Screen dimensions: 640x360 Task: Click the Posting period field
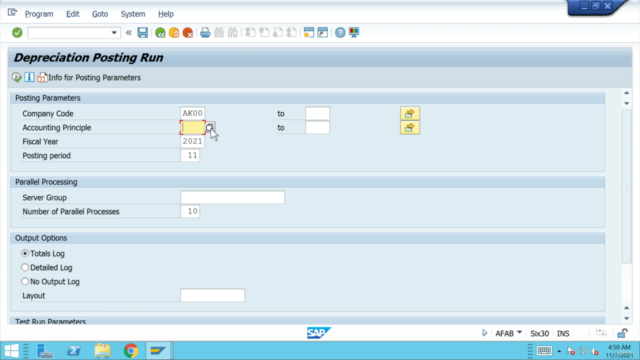190,155
